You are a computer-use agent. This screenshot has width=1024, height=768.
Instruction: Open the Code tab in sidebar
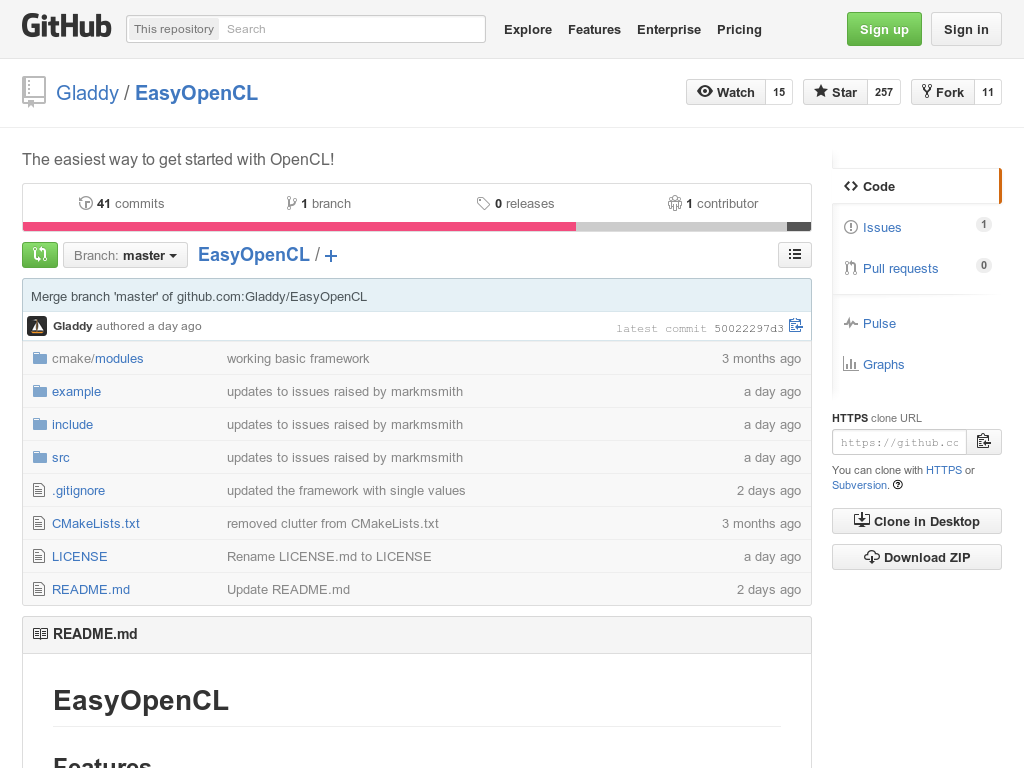coord(916,187)
